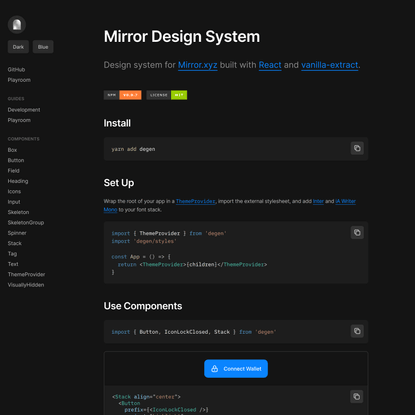Open the GitHub sidebar link
415x415 pixels.
pos(16,69)
